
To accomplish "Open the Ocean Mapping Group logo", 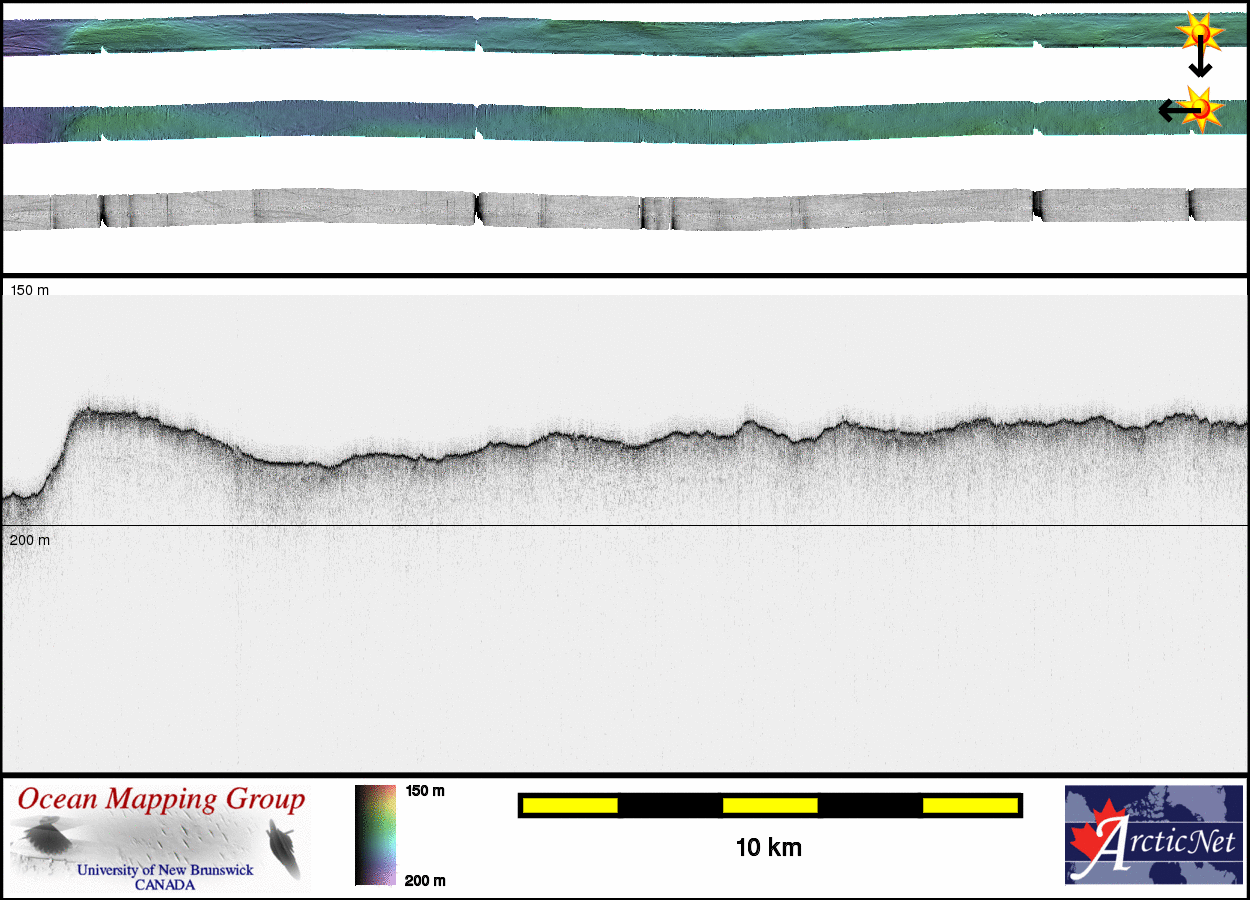I will [160, 838].
